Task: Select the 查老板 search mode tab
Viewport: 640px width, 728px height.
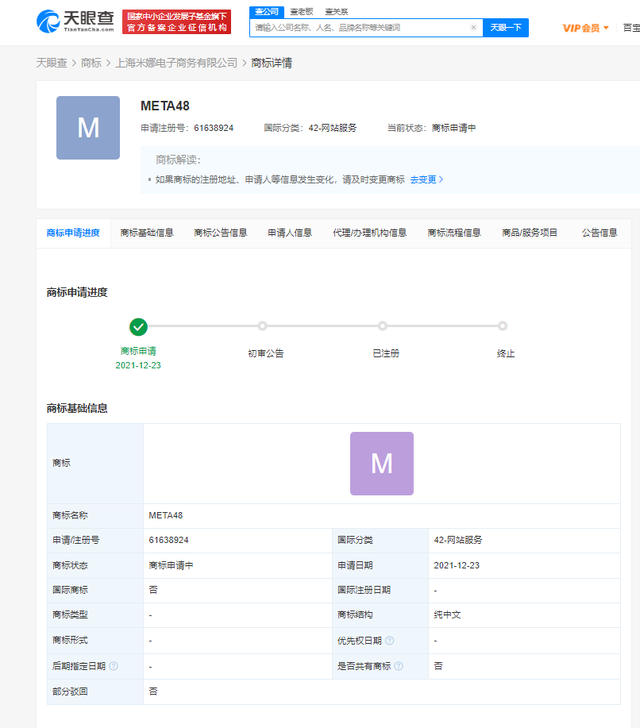Action: [302, 11]
